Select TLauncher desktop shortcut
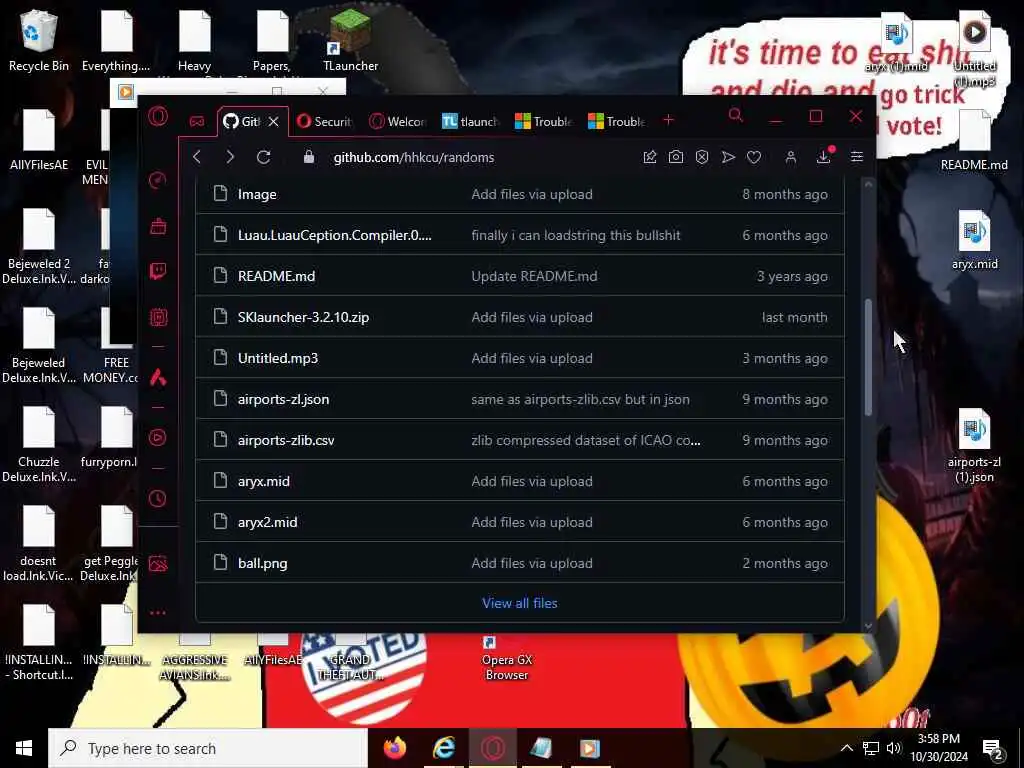The height and width of the screenshot is (768, 1024). 351,41
